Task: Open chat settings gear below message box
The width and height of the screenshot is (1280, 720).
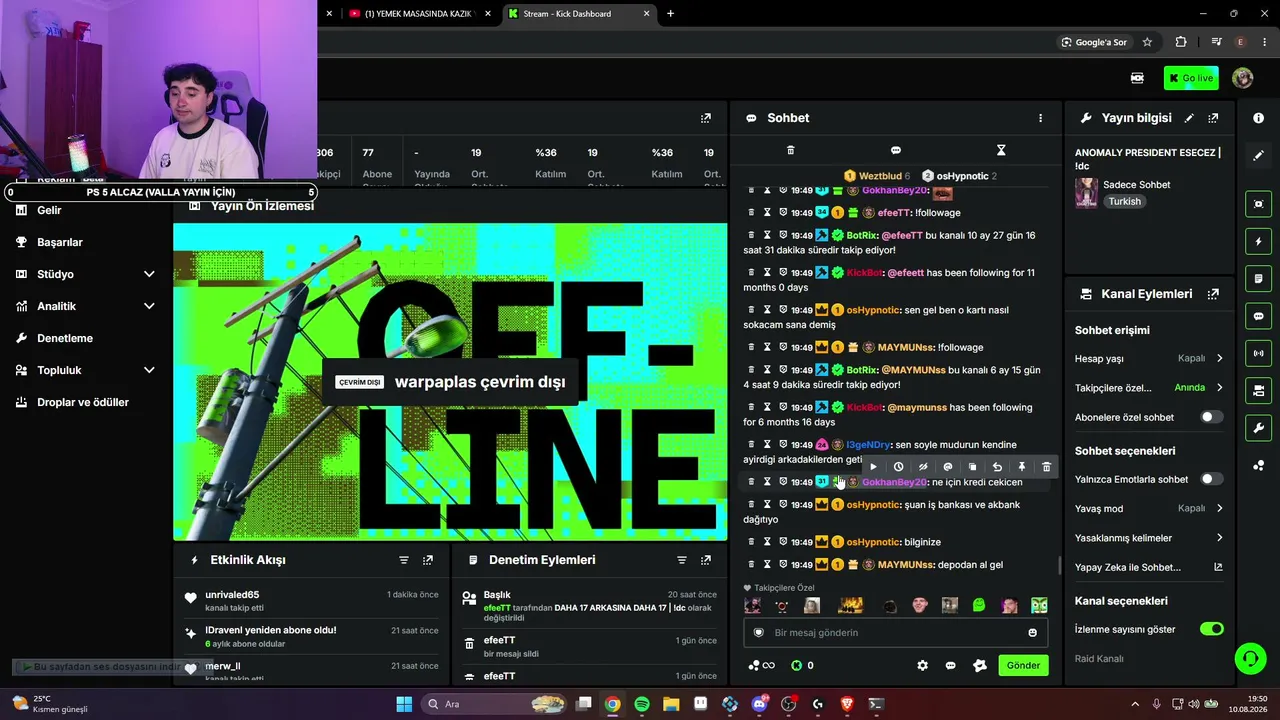Action: pos(922,665)
